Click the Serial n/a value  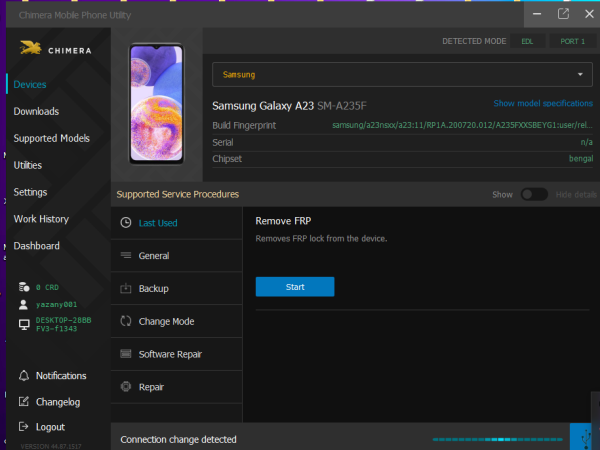(587, 142)
